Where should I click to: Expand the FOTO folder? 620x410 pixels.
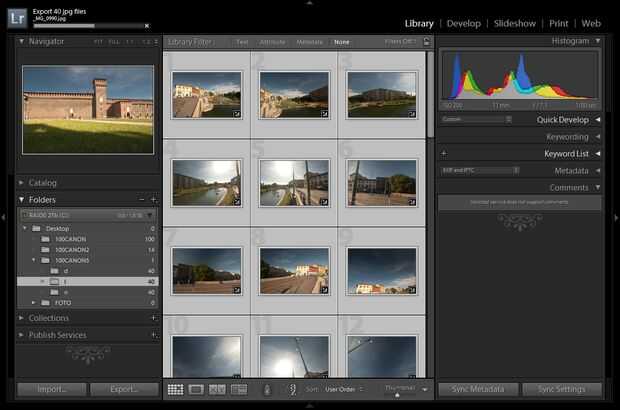pos(34,303)
